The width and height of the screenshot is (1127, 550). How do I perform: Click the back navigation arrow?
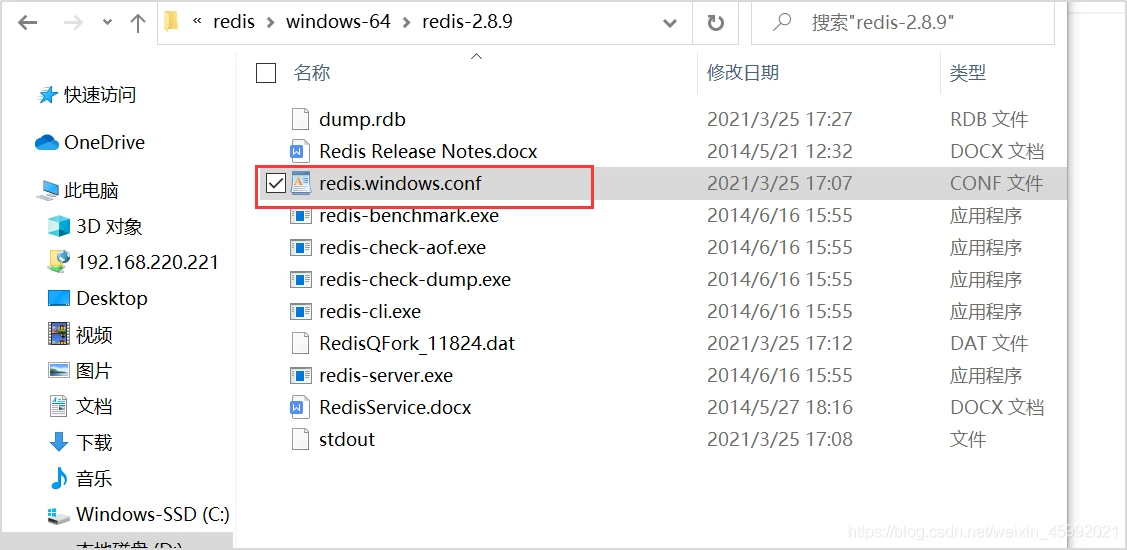point(27,22)
